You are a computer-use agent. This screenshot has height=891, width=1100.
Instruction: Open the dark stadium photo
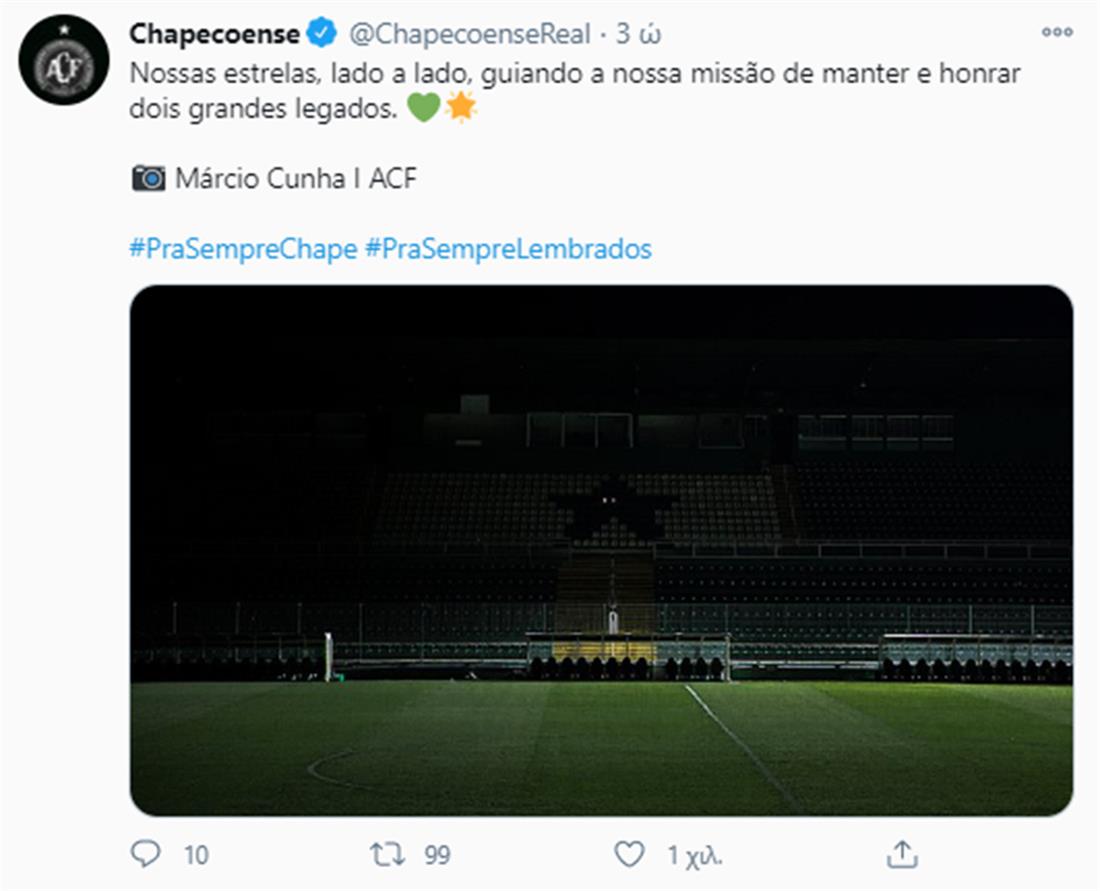(x=601, y=550)
